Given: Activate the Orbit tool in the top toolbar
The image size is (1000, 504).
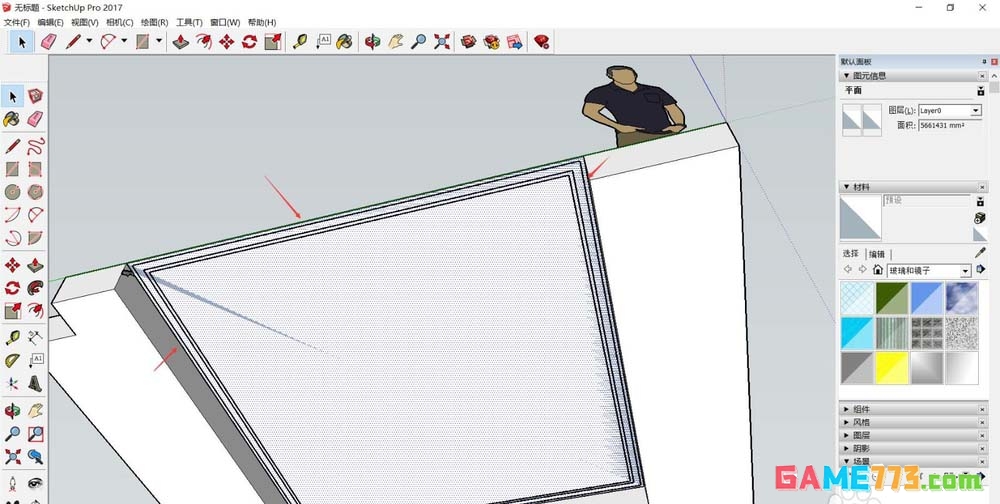Looking at the screenshot, I should pyautogui.click(x=372, y=42).
